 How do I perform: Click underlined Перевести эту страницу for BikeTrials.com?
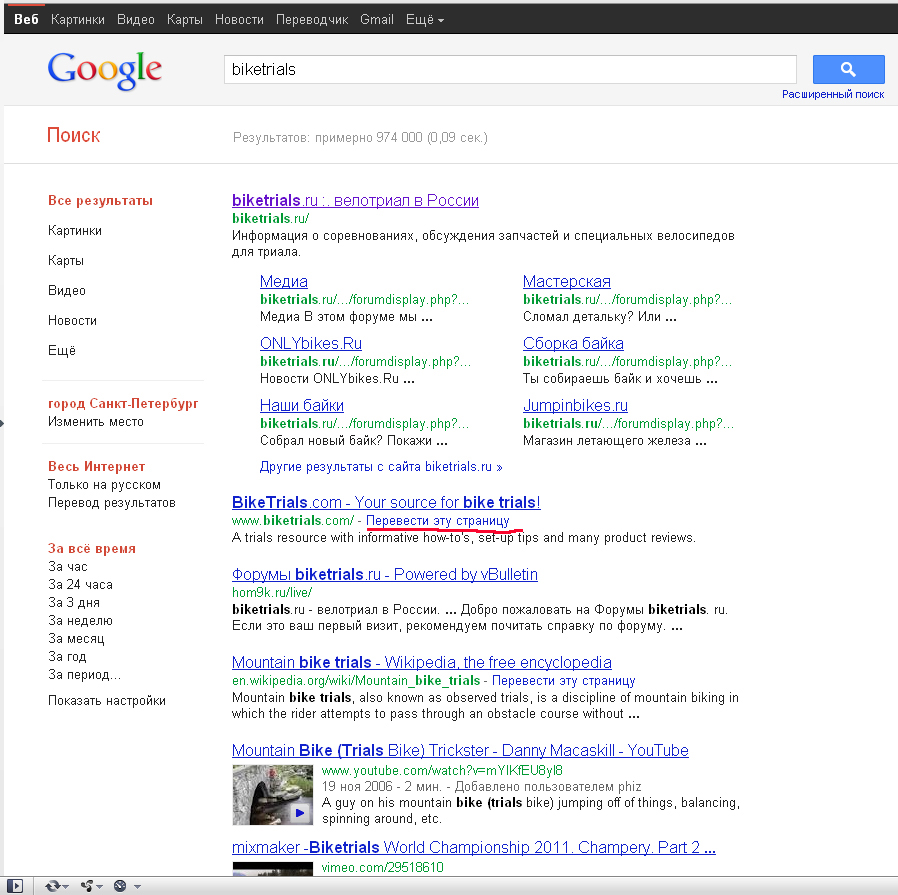437,521
